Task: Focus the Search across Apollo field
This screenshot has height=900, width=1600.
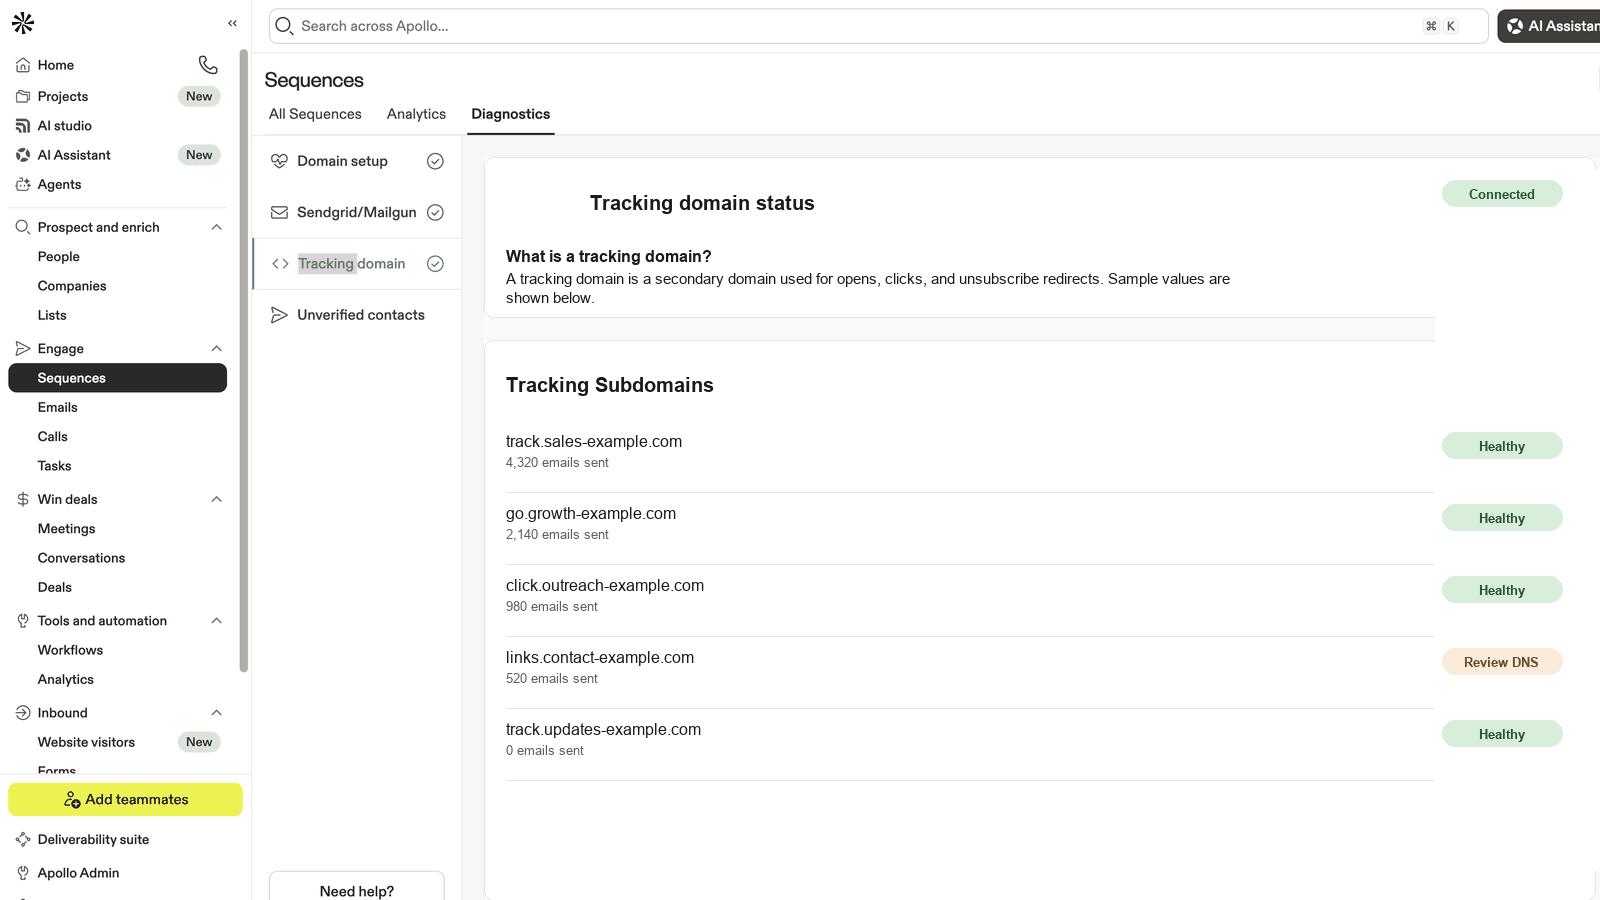Action: 878,26
